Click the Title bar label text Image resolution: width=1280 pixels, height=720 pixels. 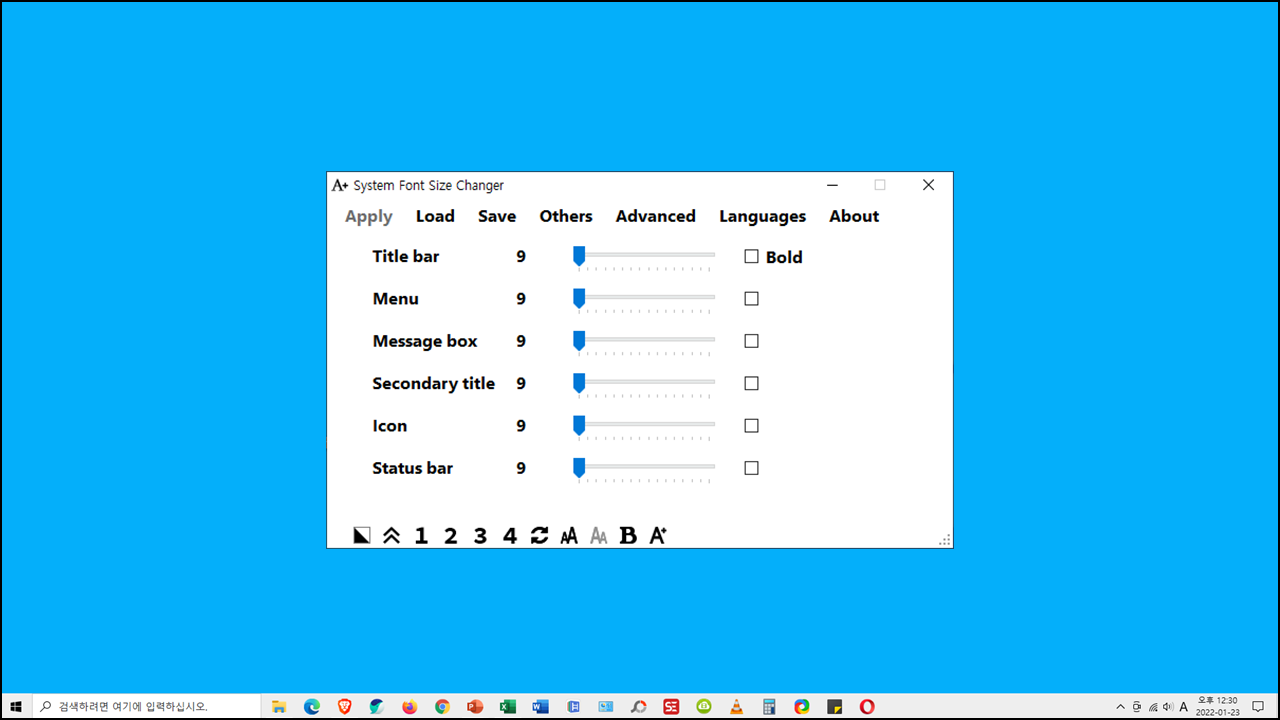(x=406, y=256)
